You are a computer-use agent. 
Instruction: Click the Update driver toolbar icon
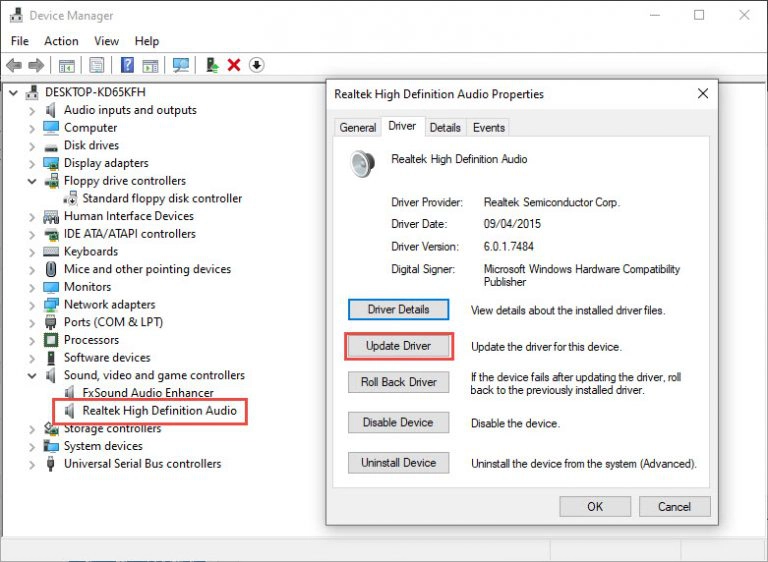[x=212, y=65]
